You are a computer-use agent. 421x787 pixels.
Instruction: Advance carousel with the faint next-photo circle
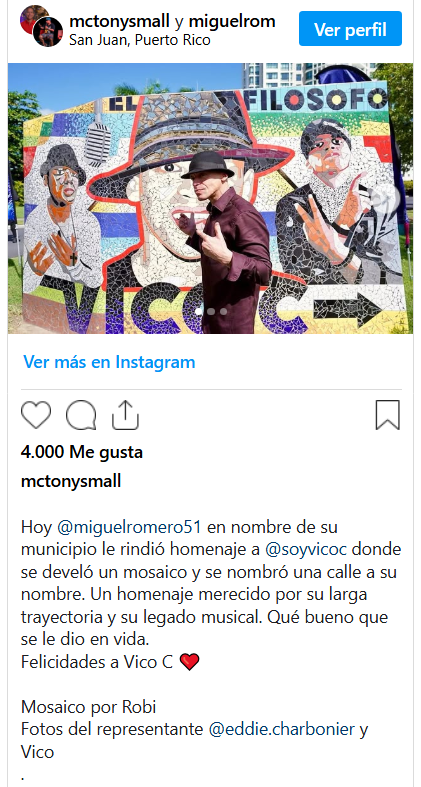[390, 198]
